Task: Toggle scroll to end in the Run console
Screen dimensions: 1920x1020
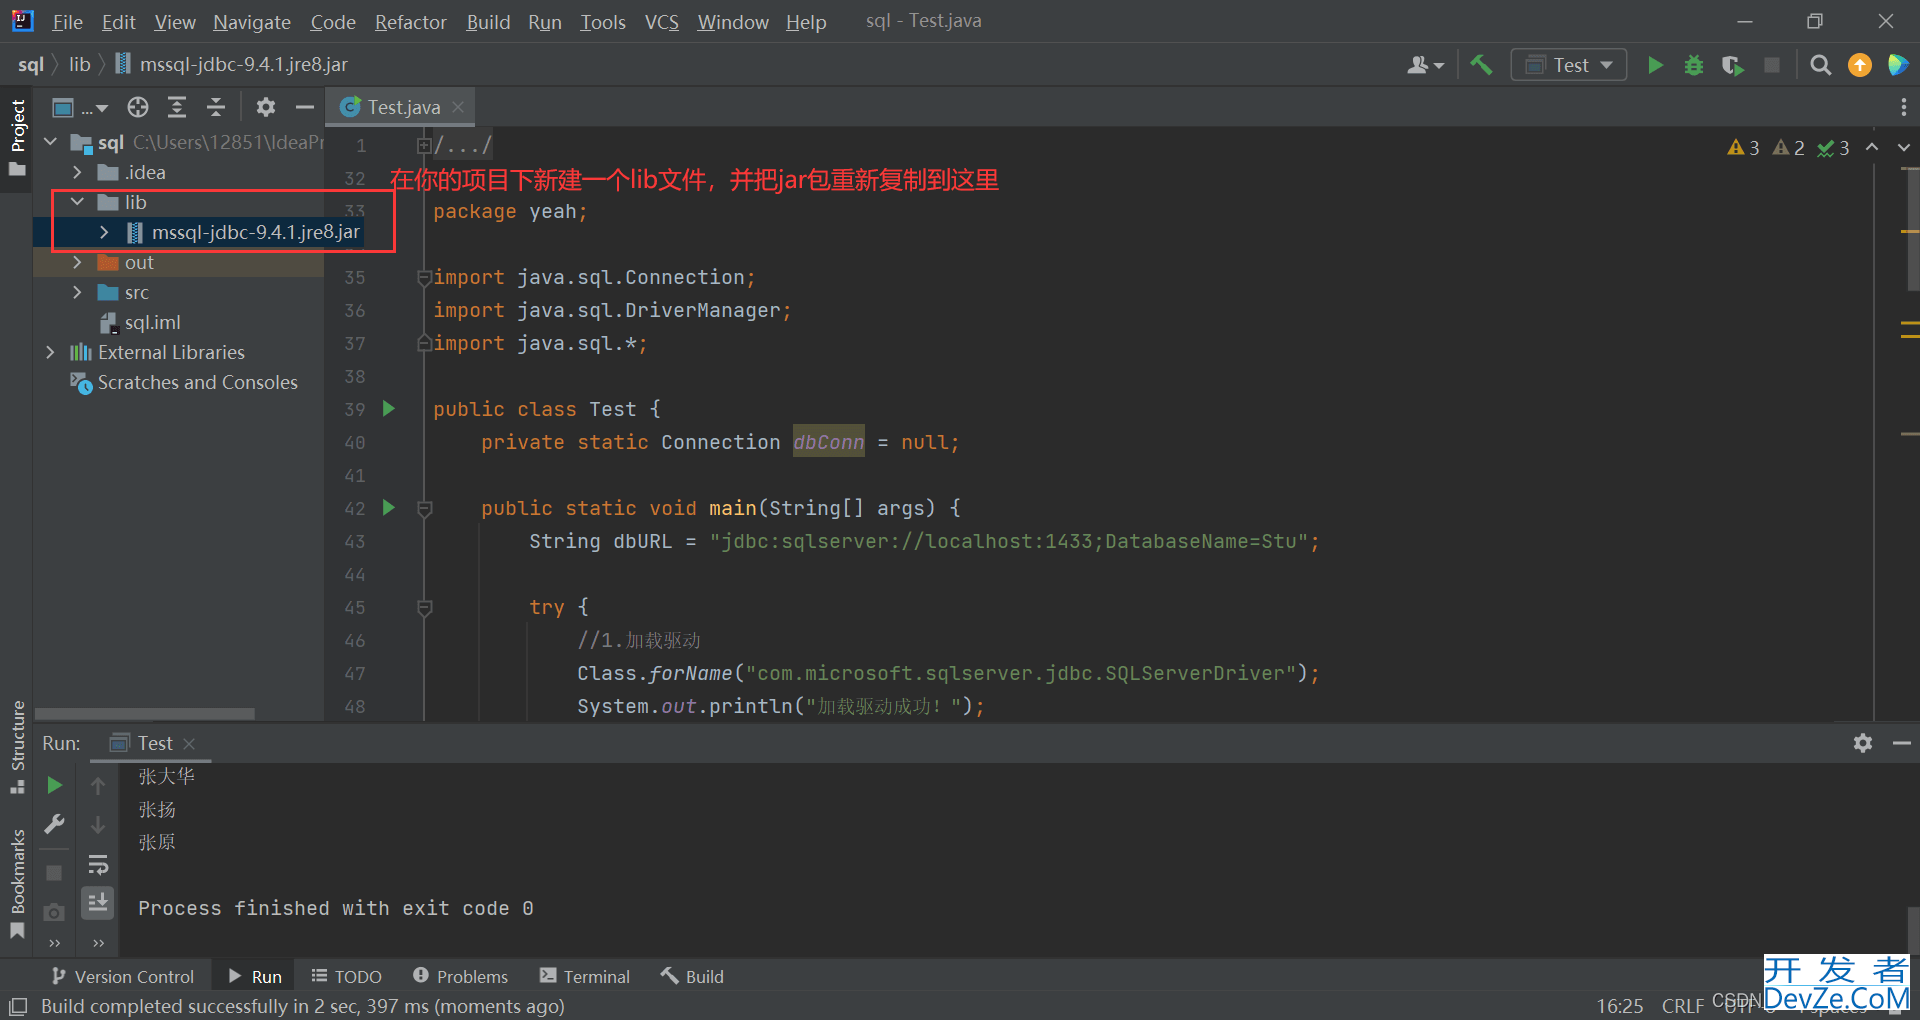Action: (98, 903)
